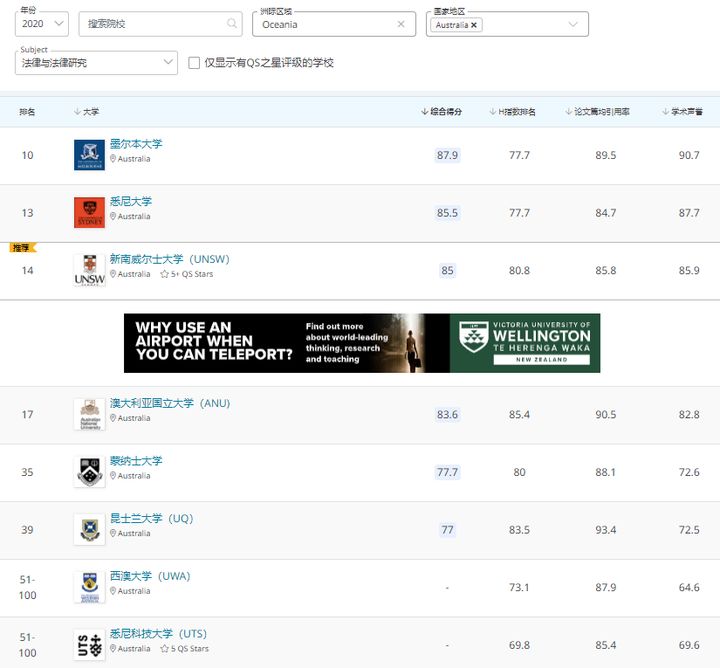Image resolution: width=720 pixels, height=668 pixels.
Task: Click the university search input field
Action: tap(160, 24)
